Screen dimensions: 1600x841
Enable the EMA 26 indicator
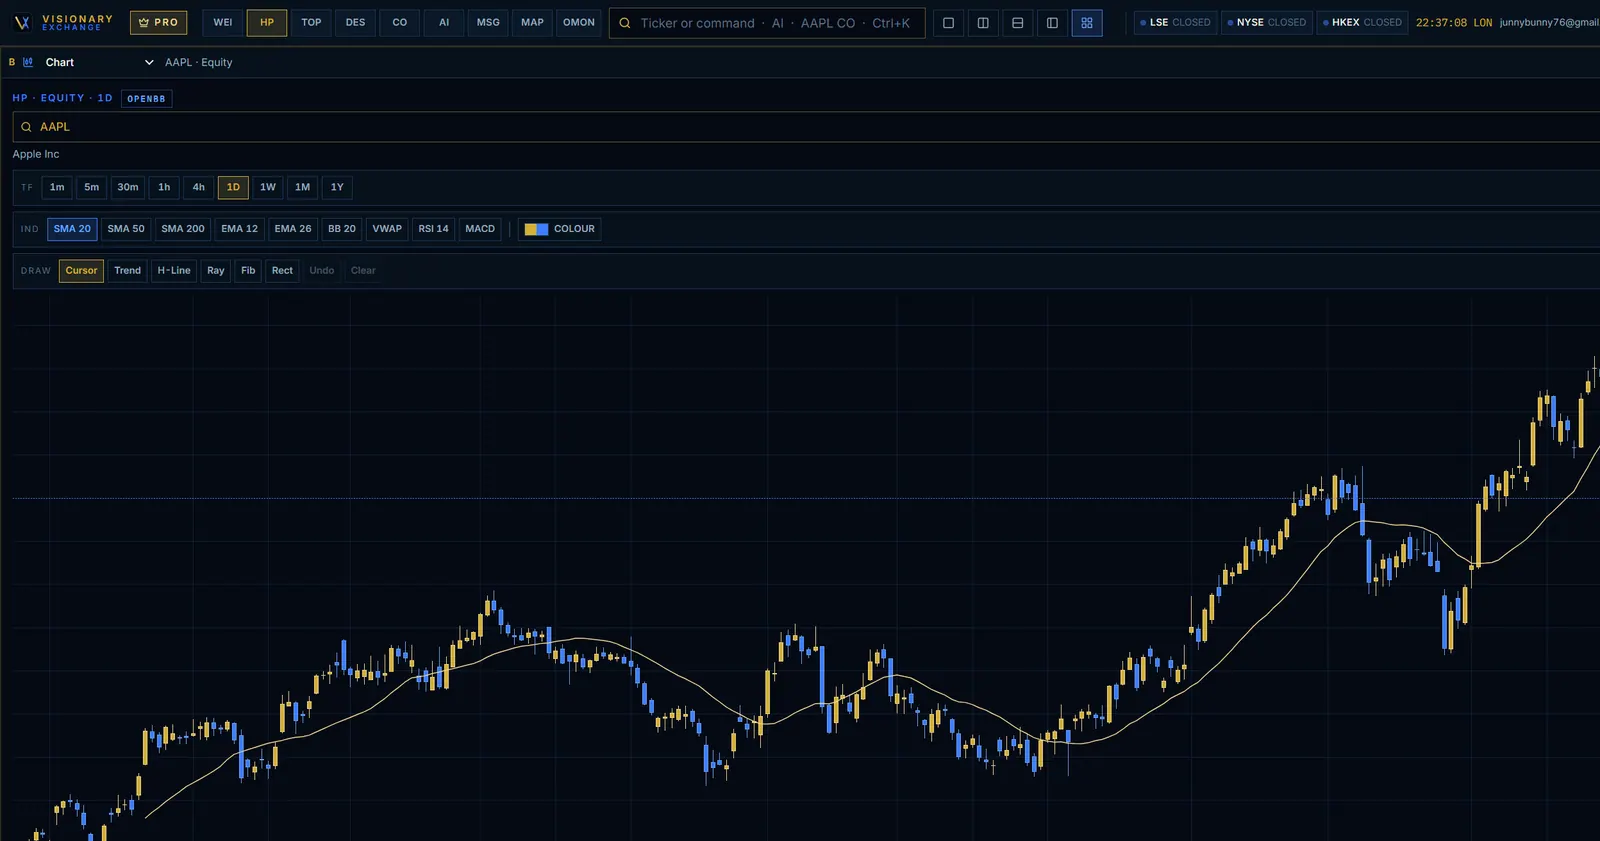tap(293, 229)
